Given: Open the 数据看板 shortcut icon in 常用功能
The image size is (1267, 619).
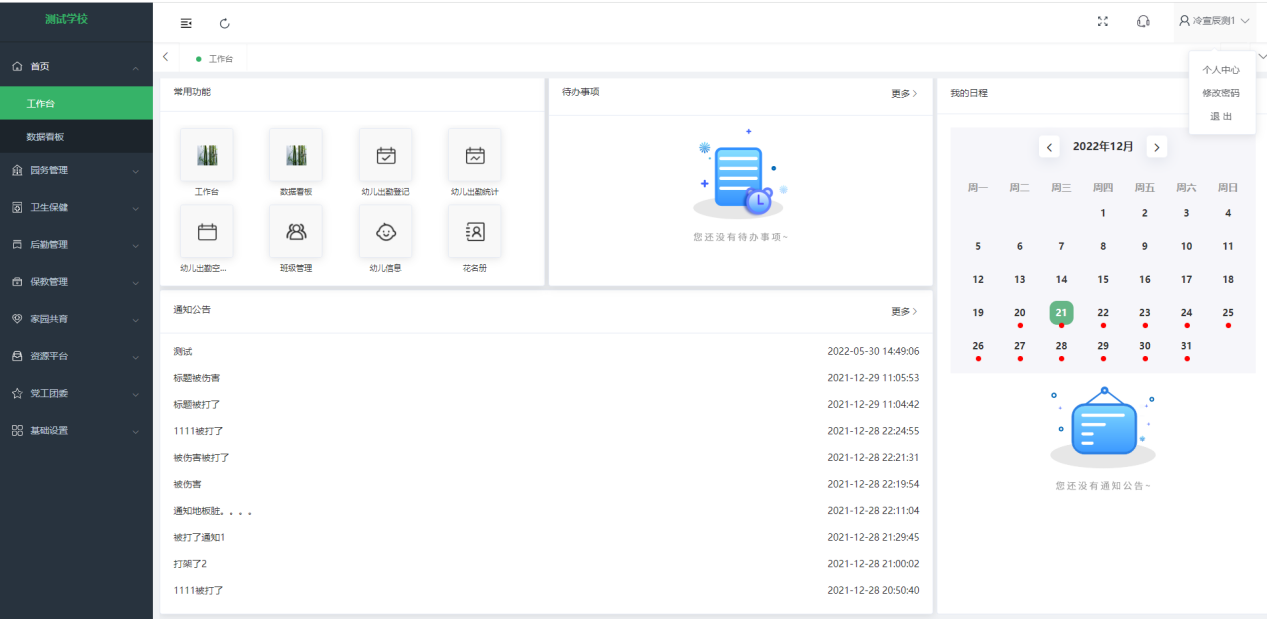Looking at the screenshot, I should [296, 155].
